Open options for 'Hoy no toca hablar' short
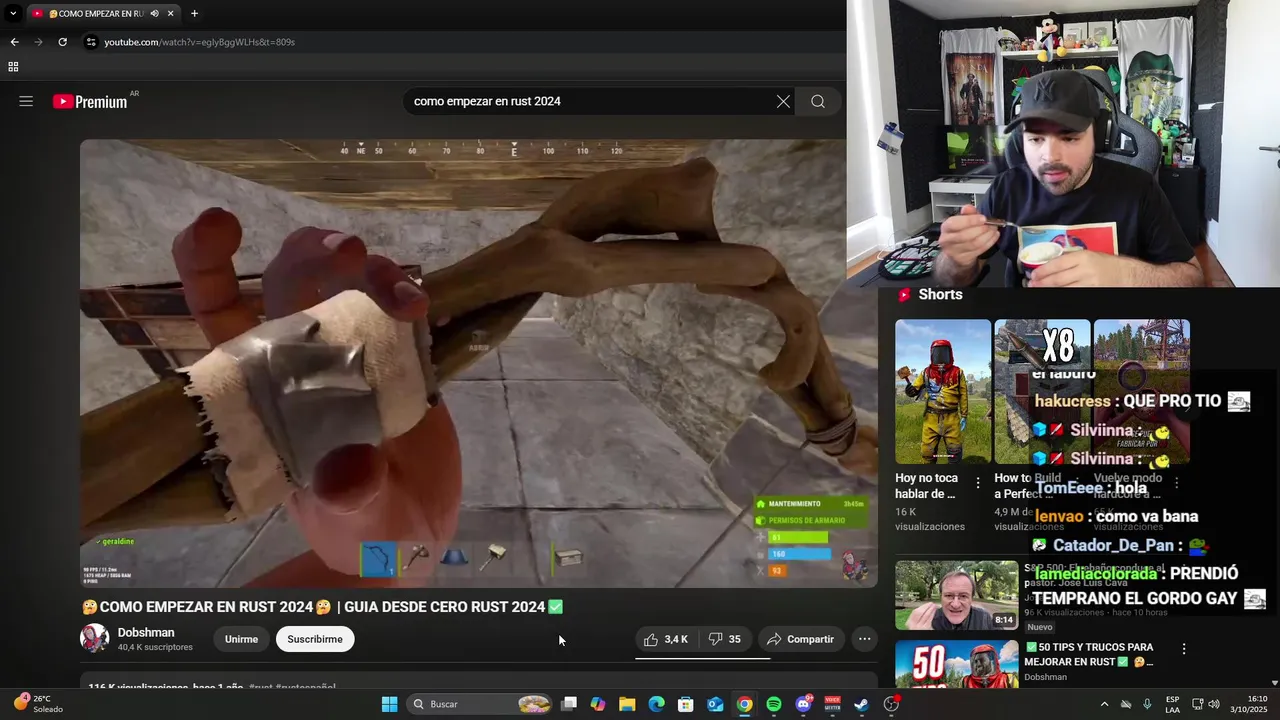Image resolution: width=1280 pixels, height=720 pixels. 978,483
